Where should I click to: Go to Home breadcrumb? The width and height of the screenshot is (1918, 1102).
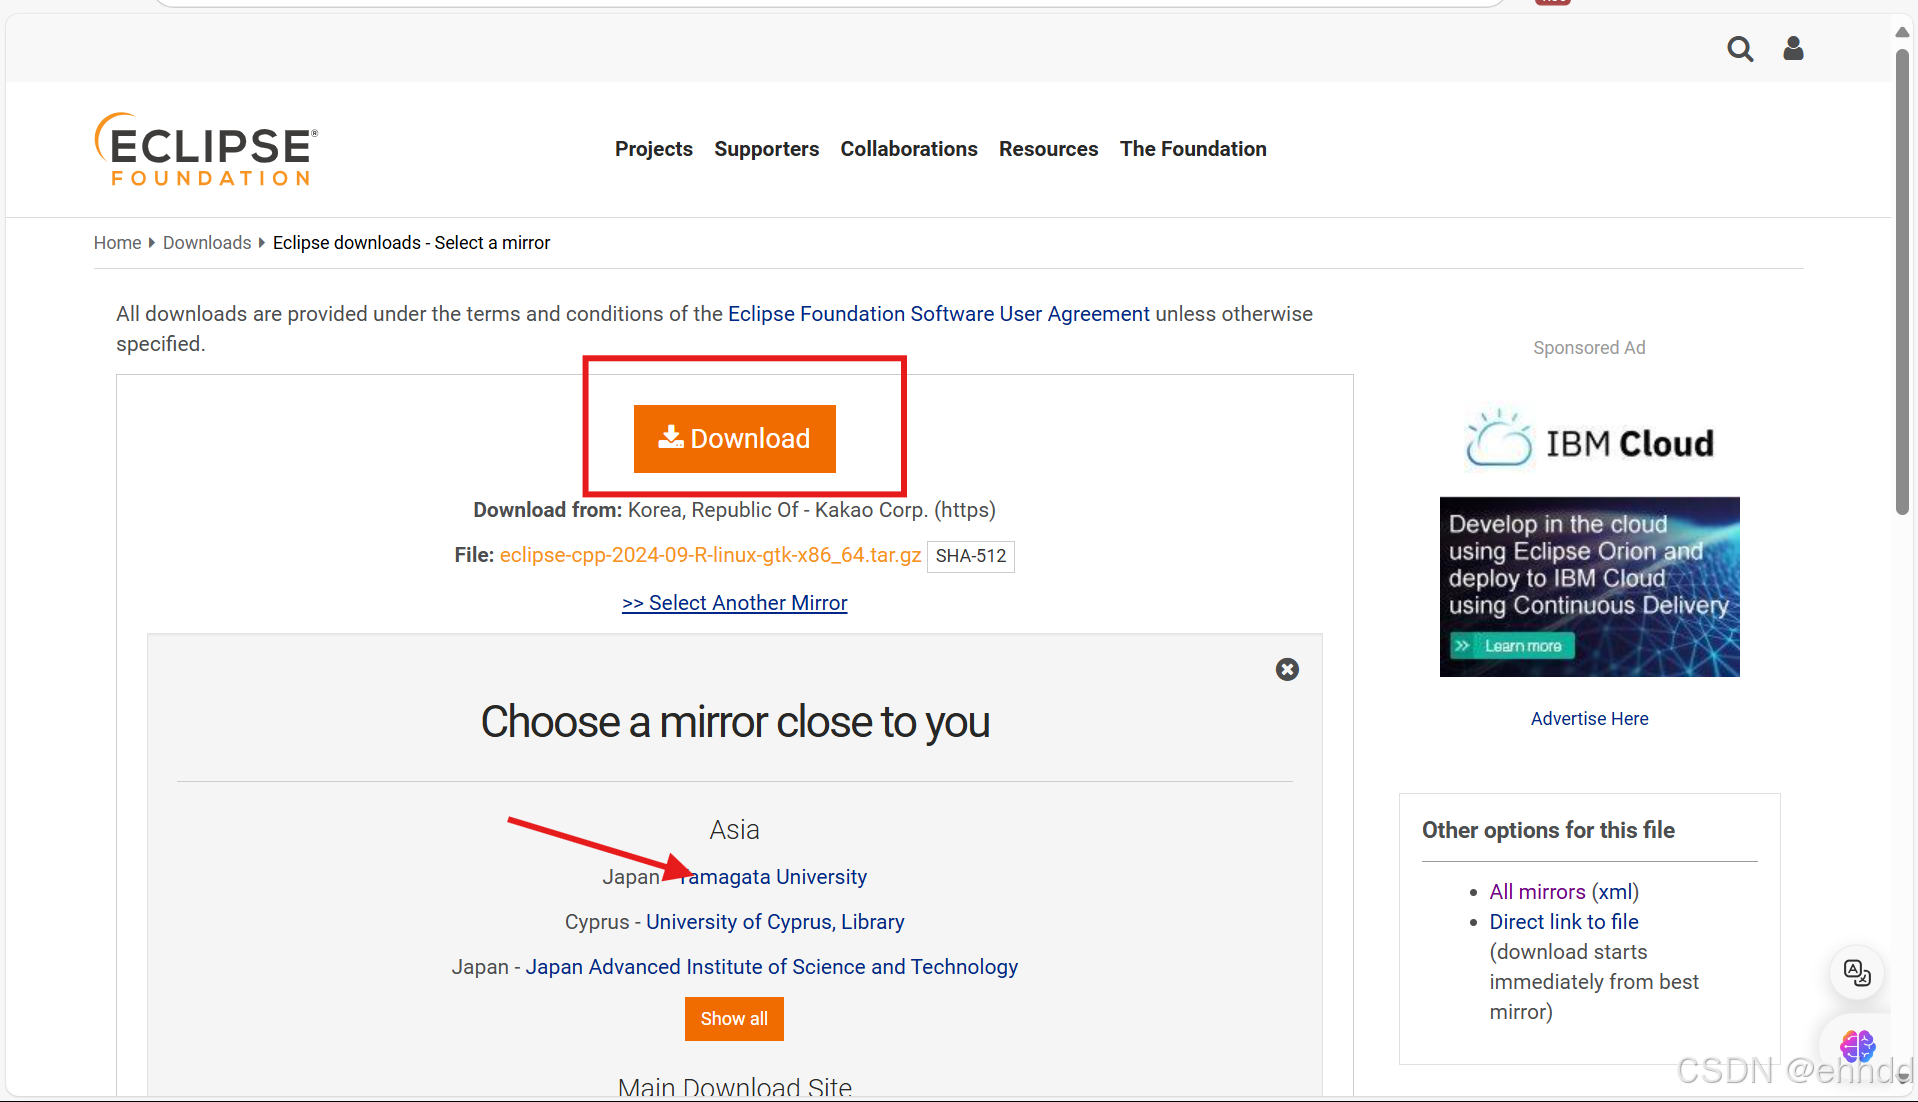(x=117, y=243)
